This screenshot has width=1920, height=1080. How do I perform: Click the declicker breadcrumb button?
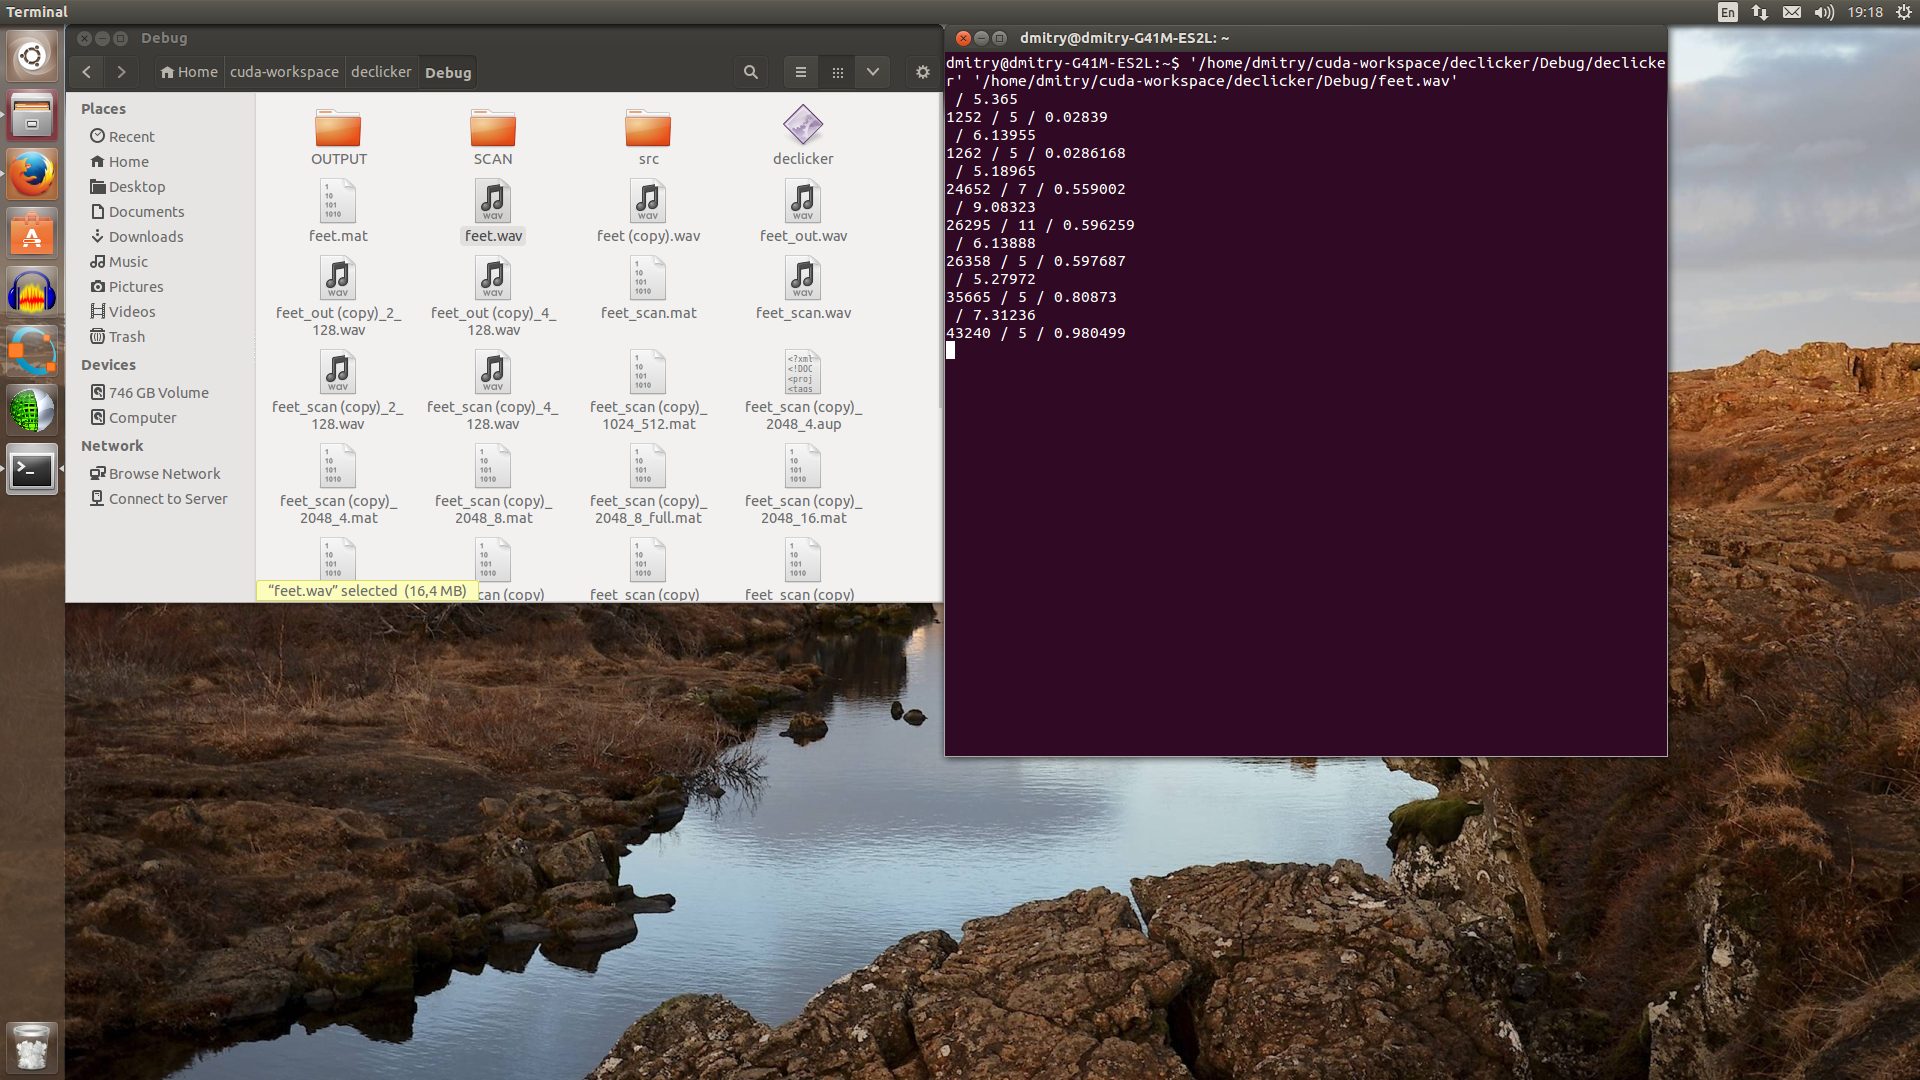coord(381,72)
